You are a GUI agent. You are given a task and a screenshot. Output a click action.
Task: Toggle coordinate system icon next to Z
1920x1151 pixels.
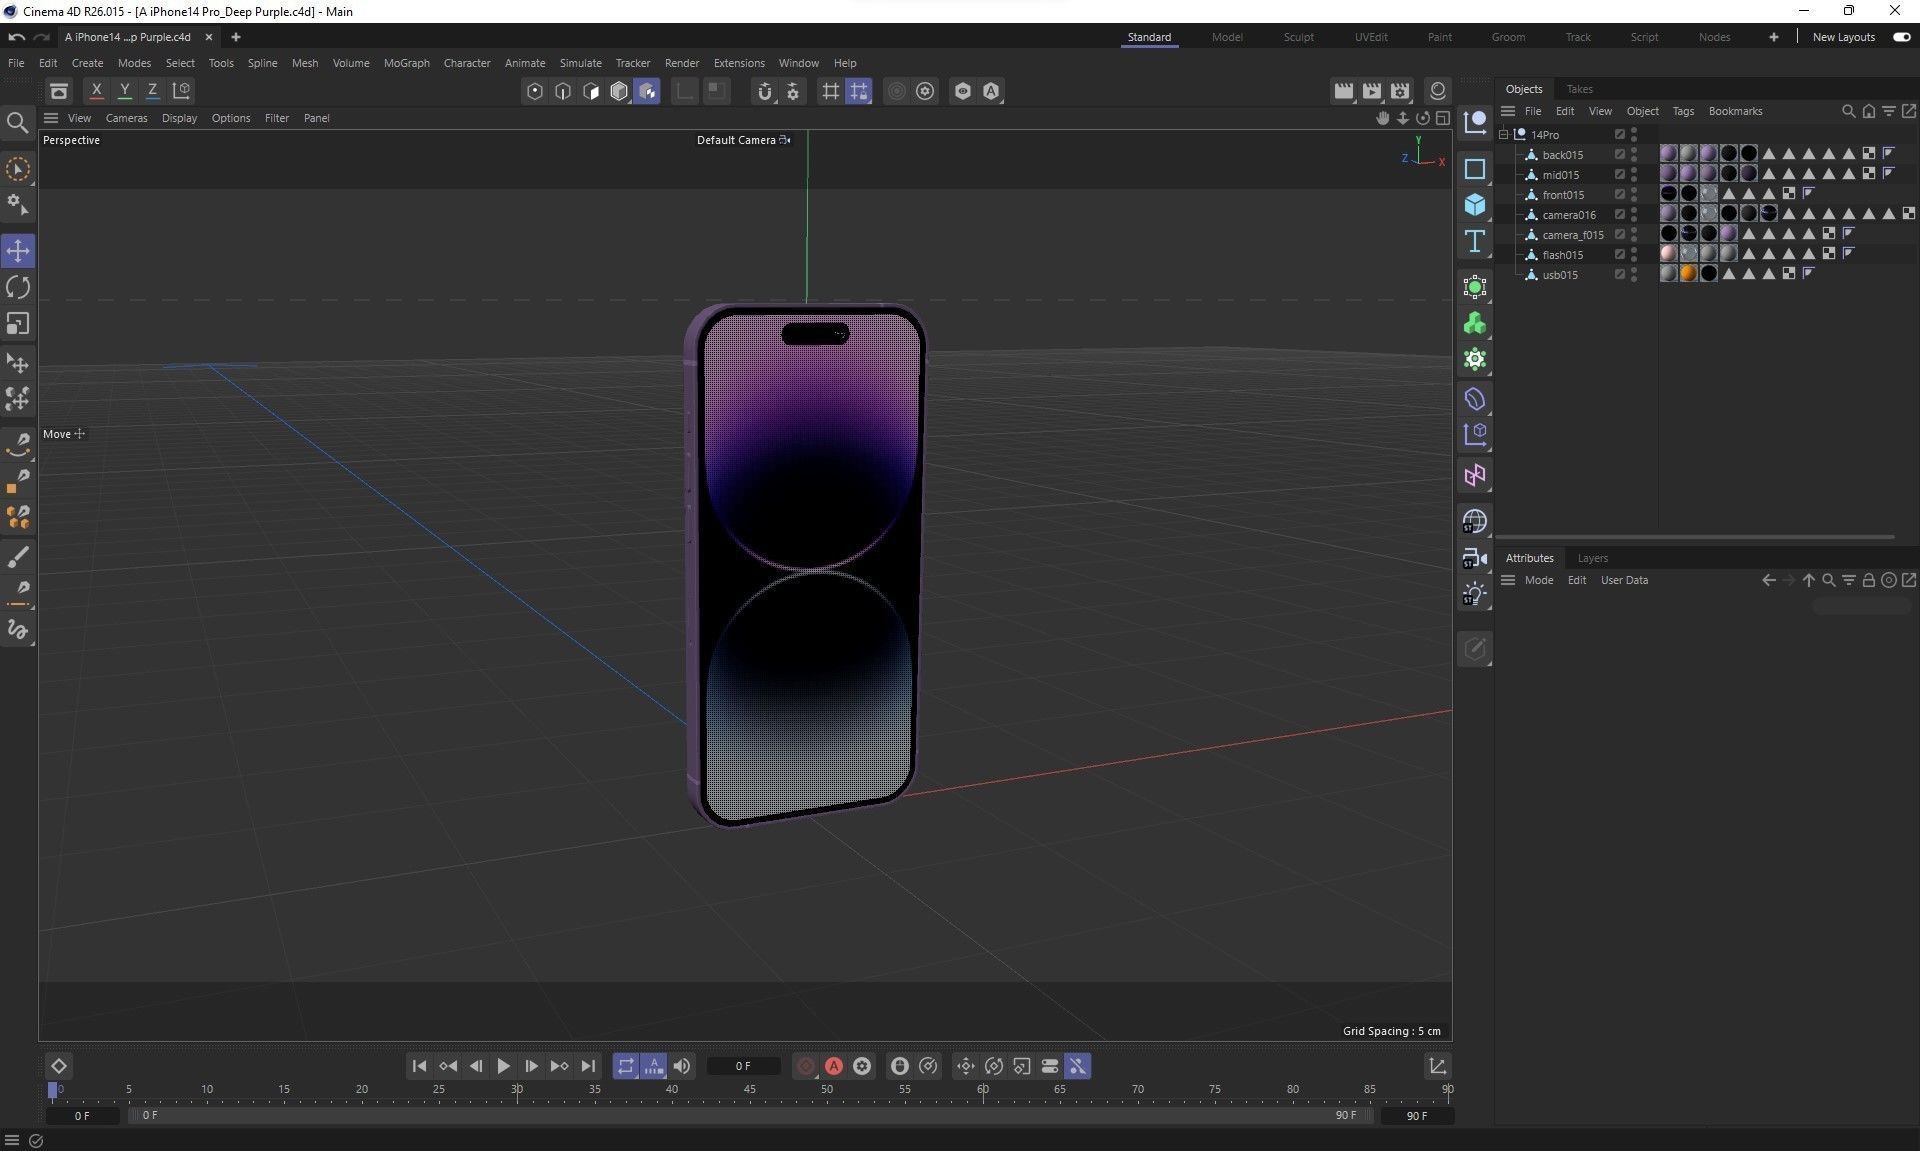181,91
